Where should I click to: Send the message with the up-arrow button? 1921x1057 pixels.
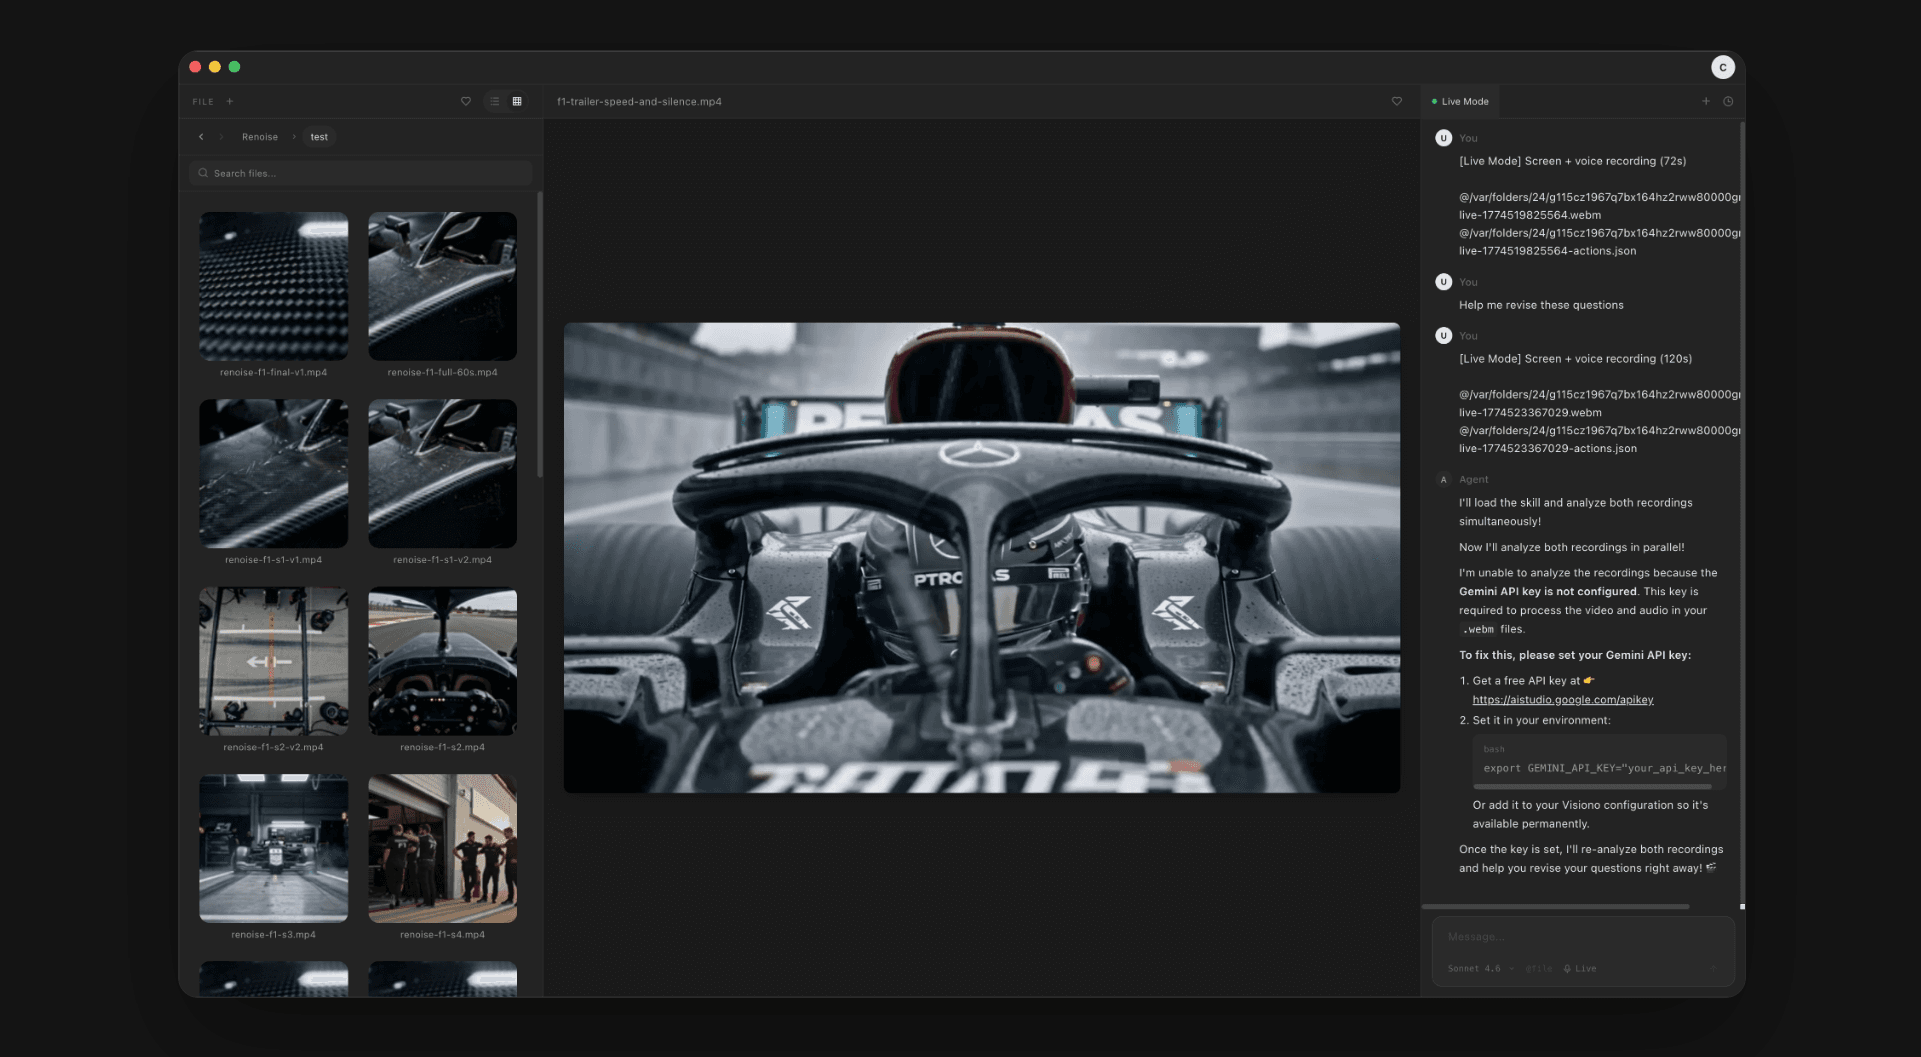click(1713, 968)
